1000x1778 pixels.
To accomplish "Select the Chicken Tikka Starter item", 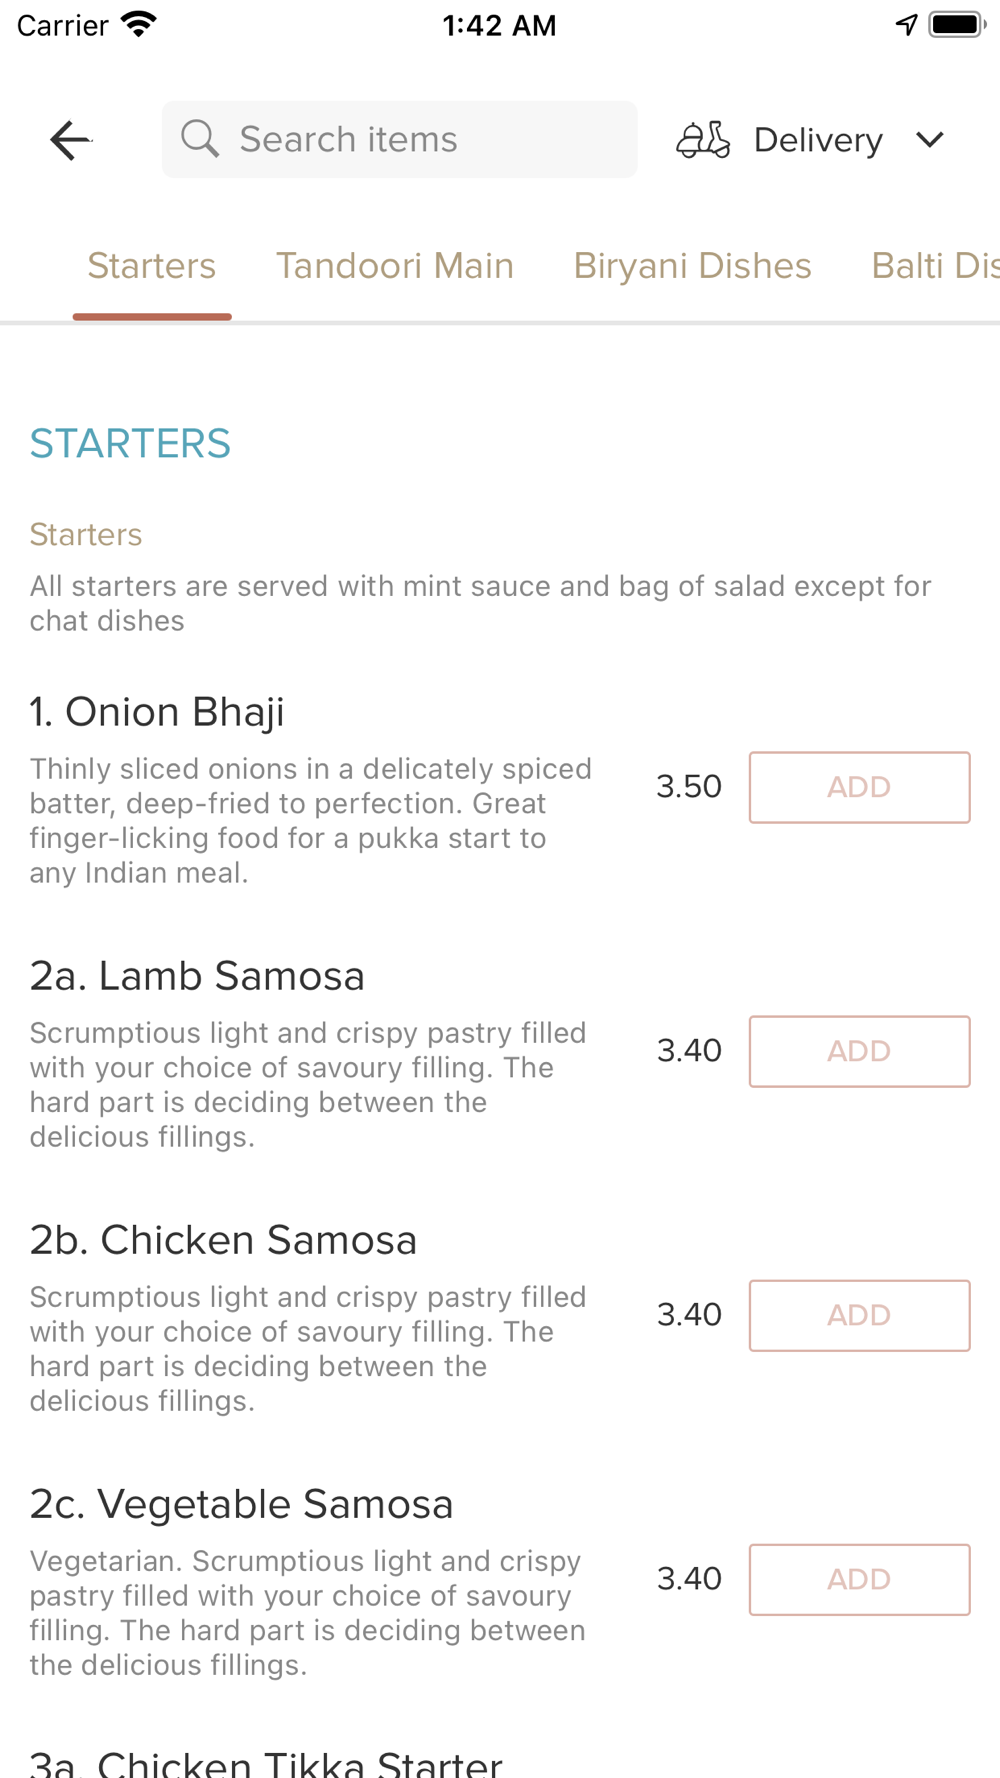I will (266, 1762).
